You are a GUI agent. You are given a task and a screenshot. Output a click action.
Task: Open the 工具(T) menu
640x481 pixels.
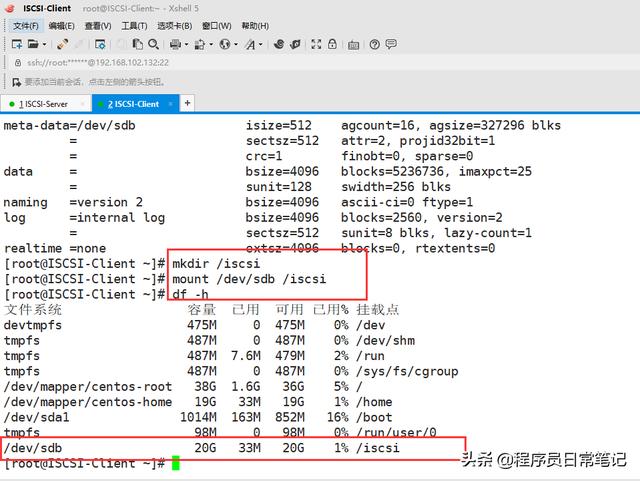coord(134,26)
